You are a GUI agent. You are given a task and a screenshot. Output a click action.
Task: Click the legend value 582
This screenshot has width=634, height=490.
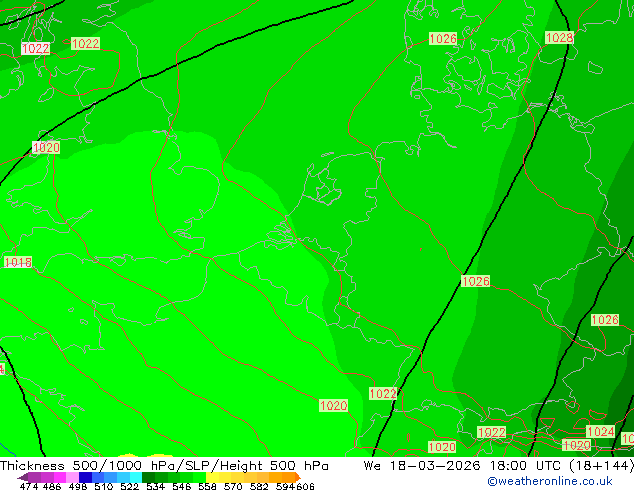click(259, 486)
